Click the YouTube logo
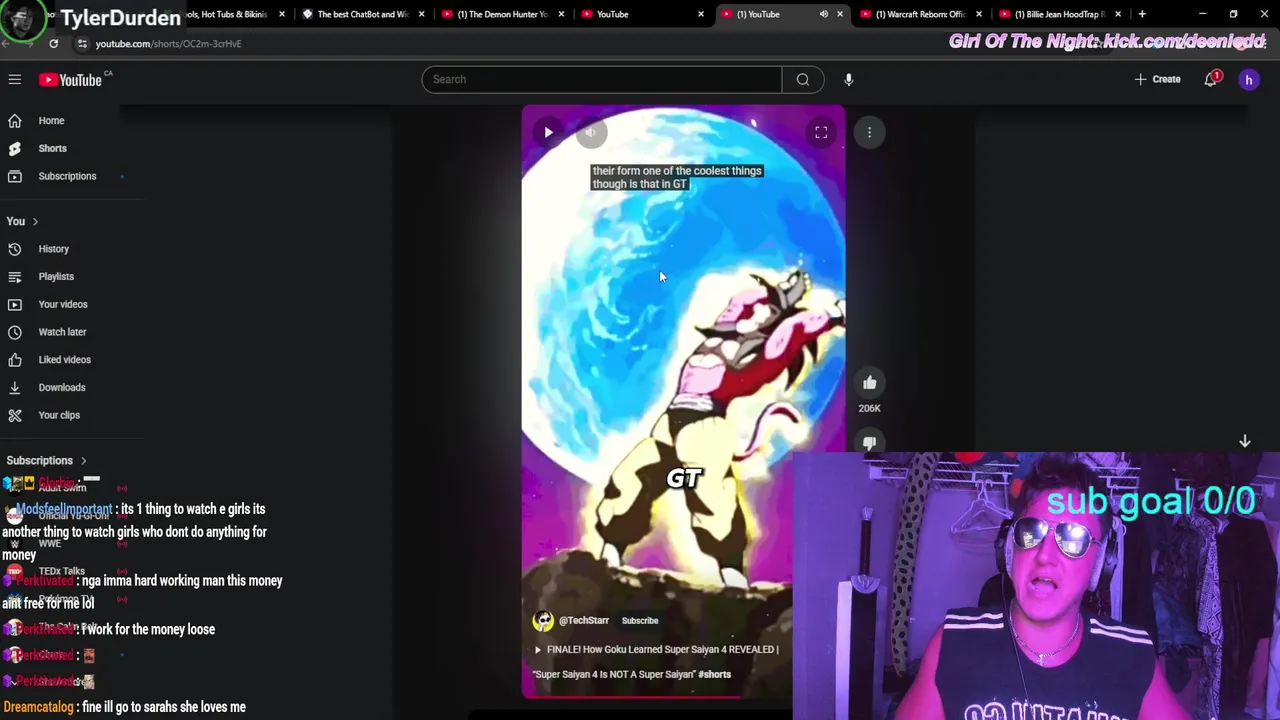1280x720 pixels. 70,79
